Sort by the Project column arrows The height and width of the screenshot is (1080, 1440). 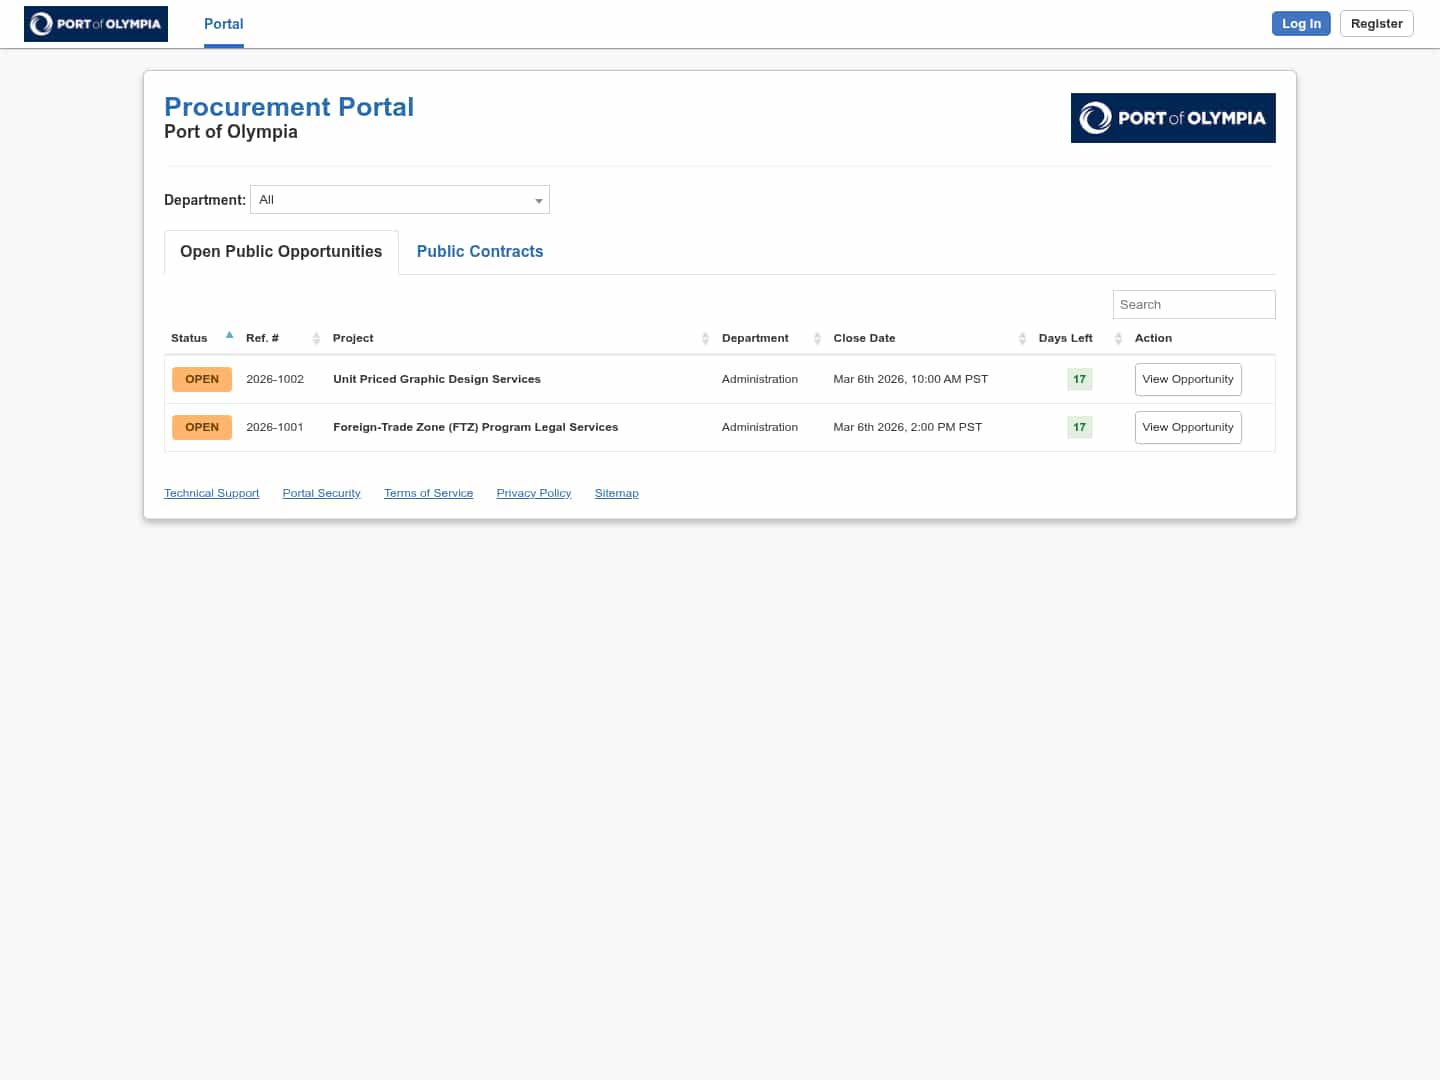coord(705,338)
